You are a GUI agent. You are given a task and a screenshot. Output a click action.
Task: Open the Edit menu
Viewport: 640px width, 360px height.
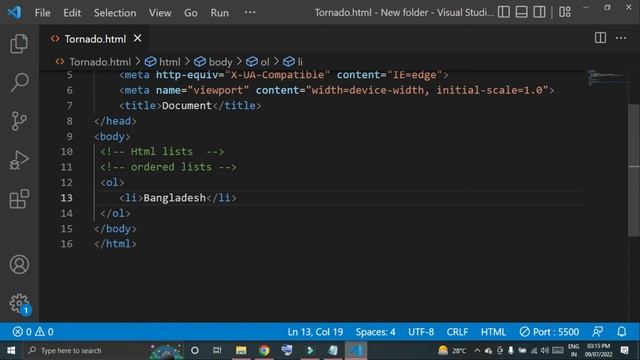[x=72, y=13]
